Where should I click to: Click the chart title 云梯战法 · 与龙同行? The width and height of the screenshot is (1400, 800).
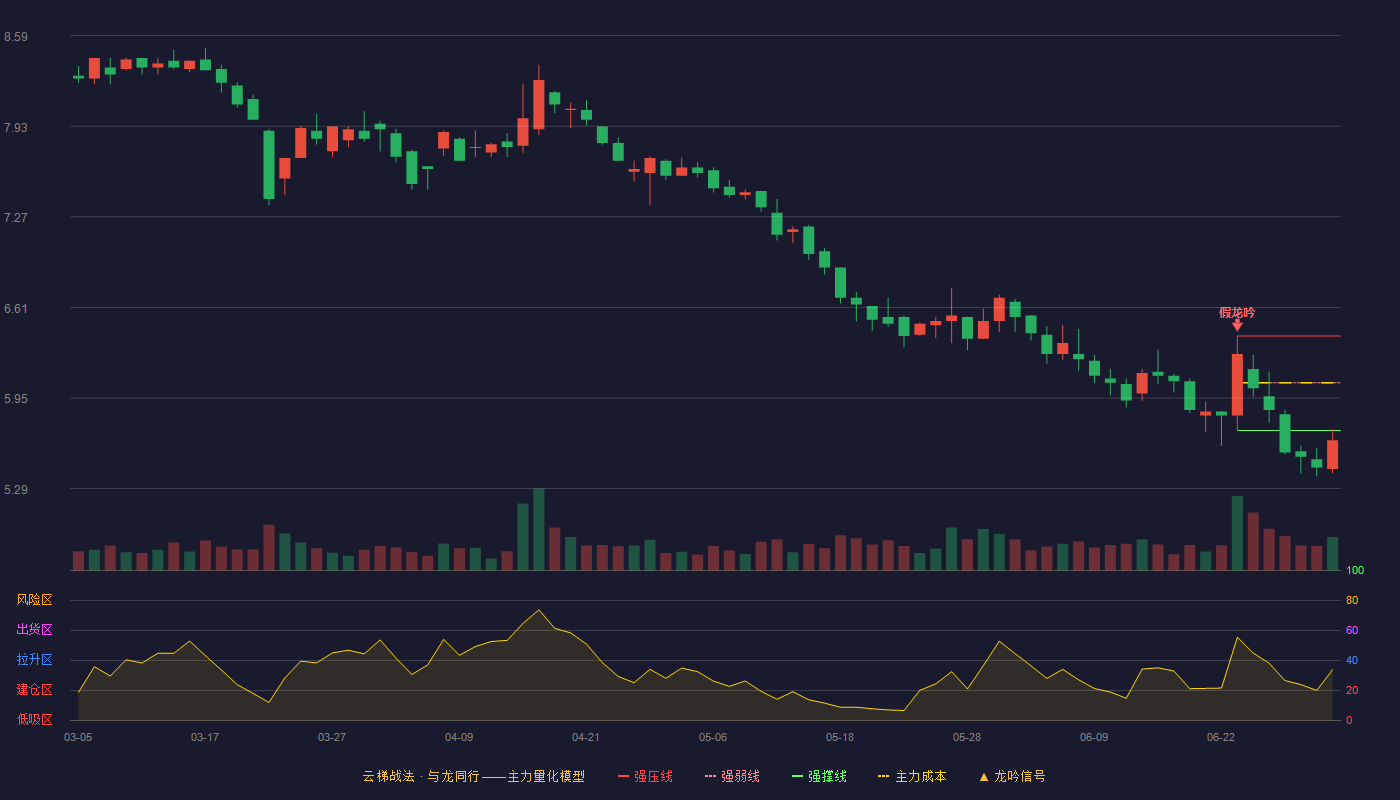pos(421,776)
